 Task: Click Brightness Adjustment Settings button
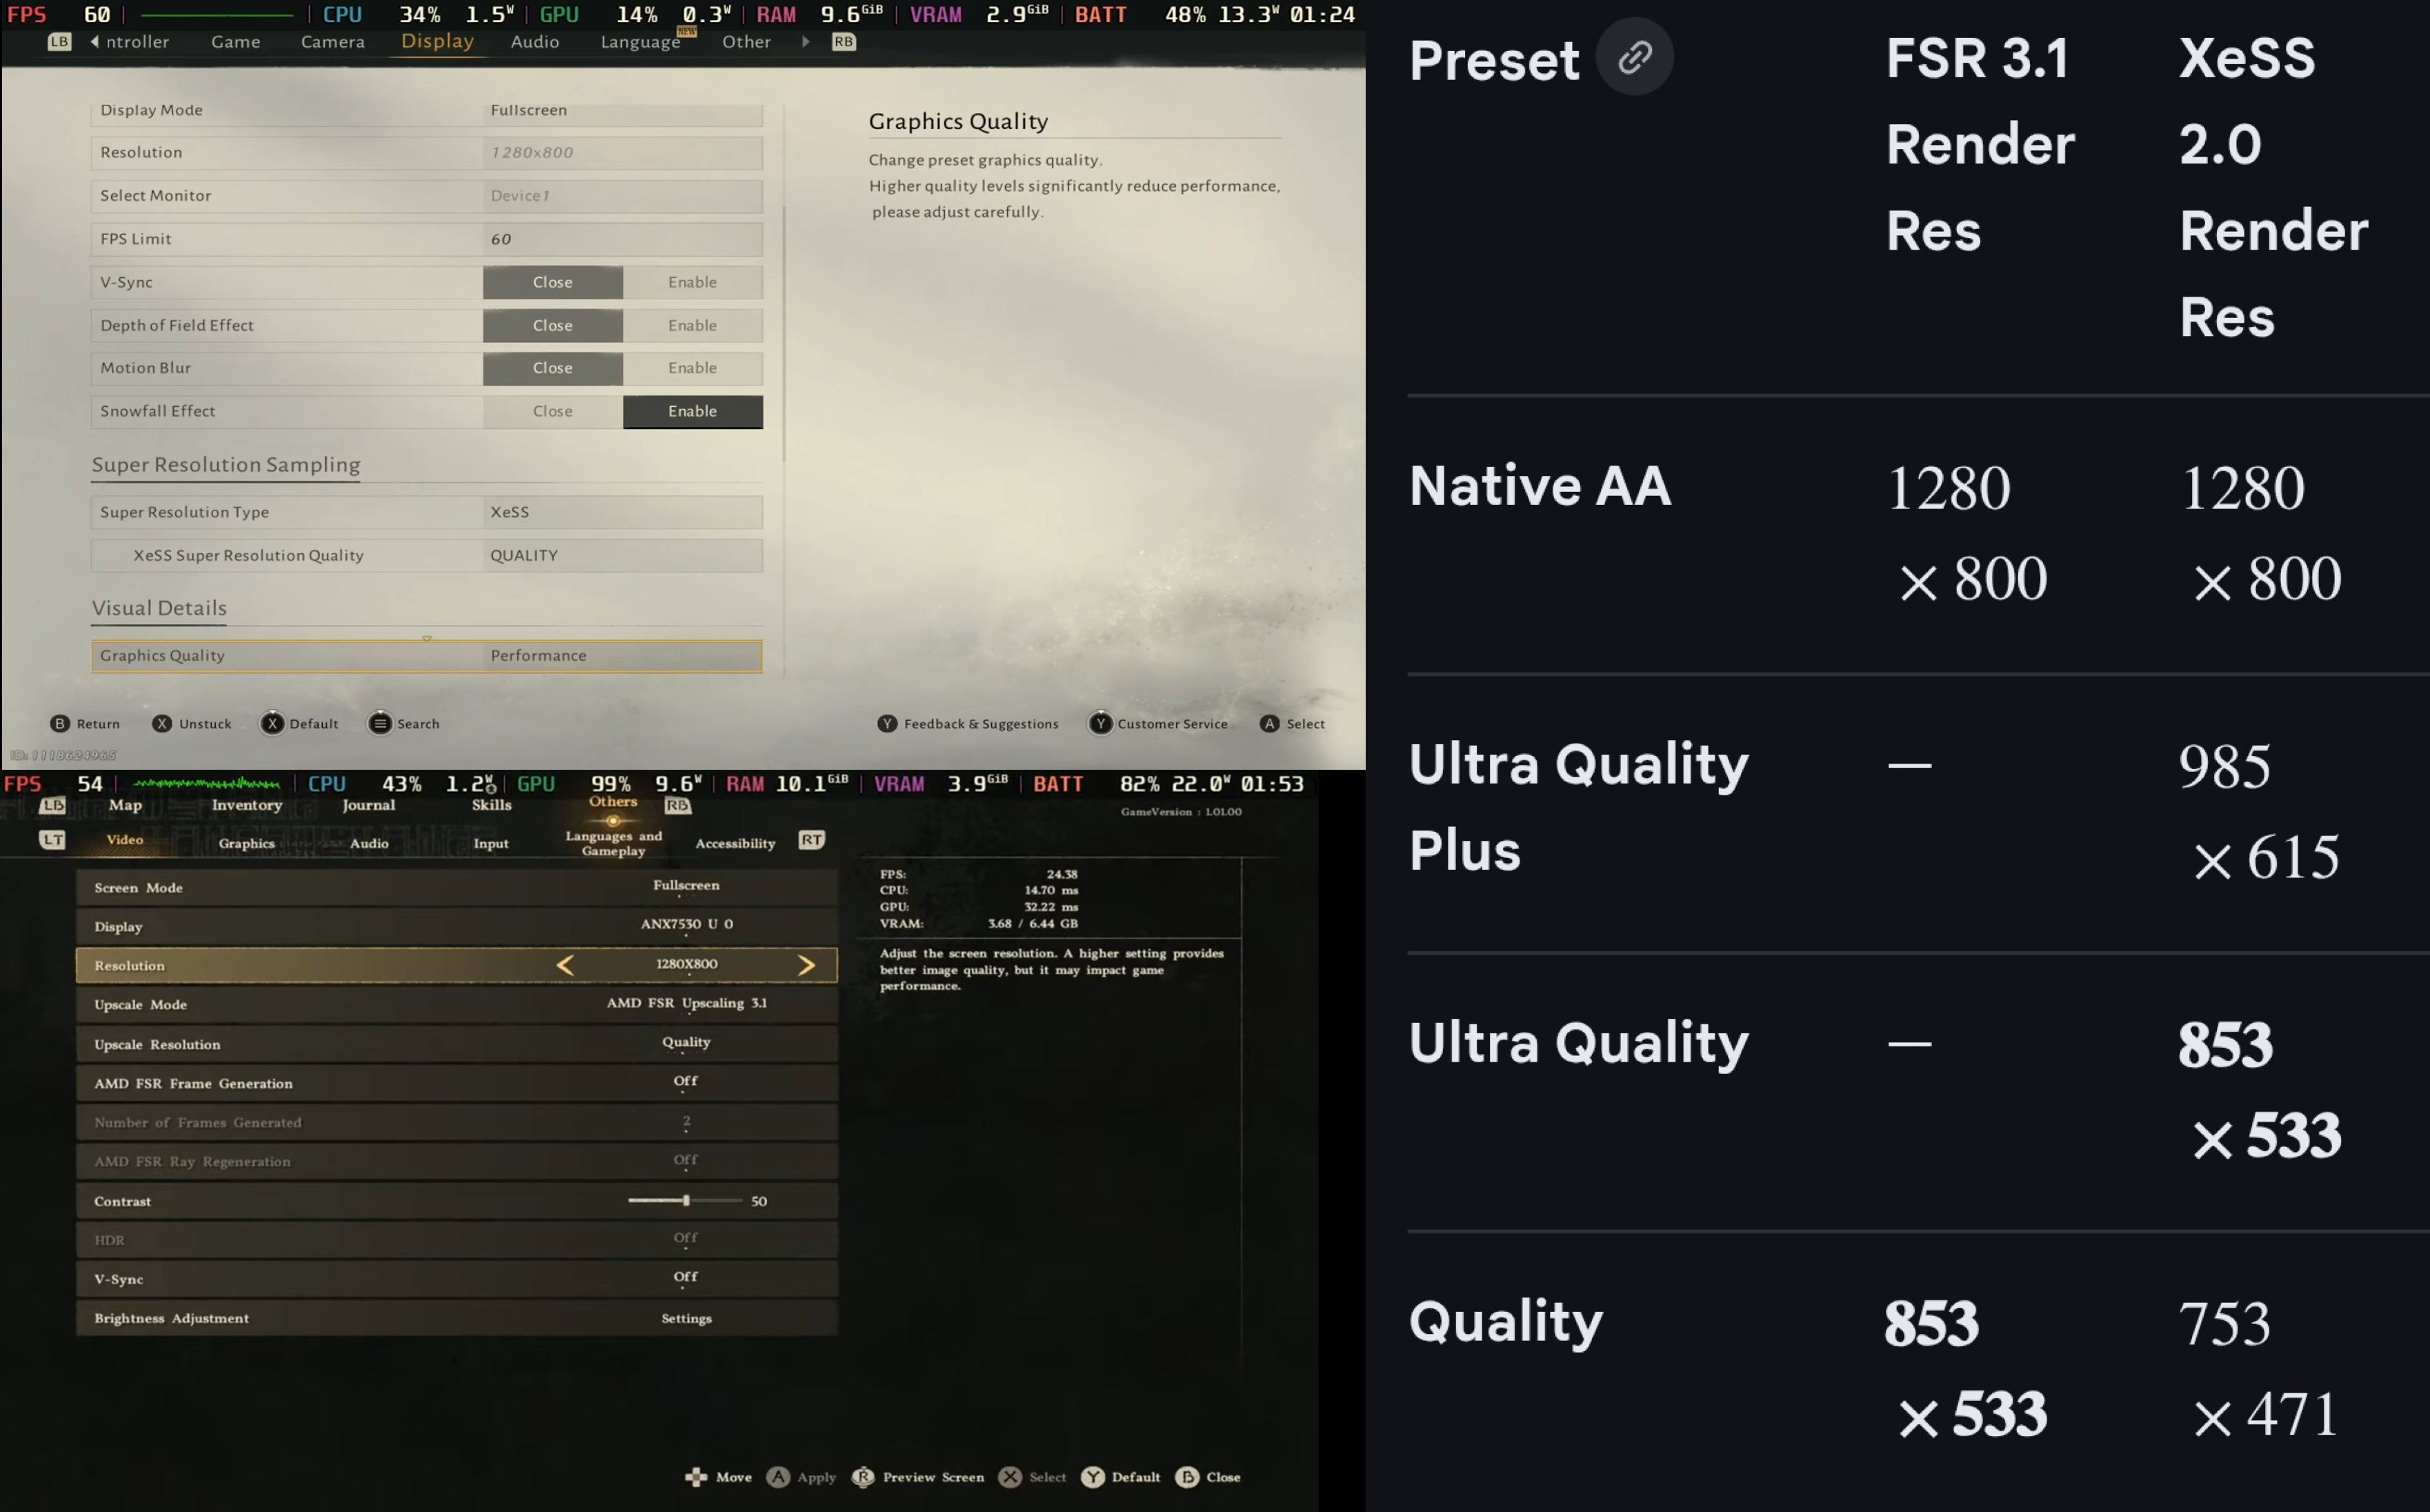pyautogui.click(x=686, y=1318)
